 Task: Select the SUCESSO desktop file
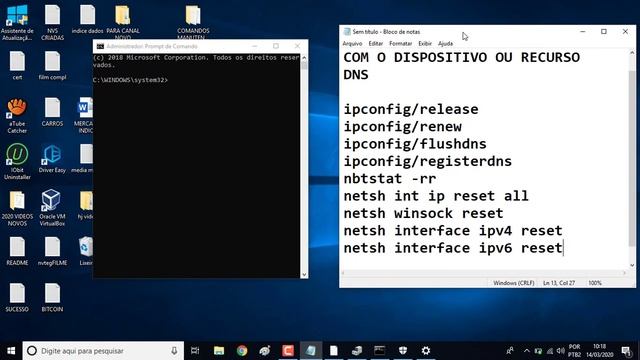click(x=17, y=298)
